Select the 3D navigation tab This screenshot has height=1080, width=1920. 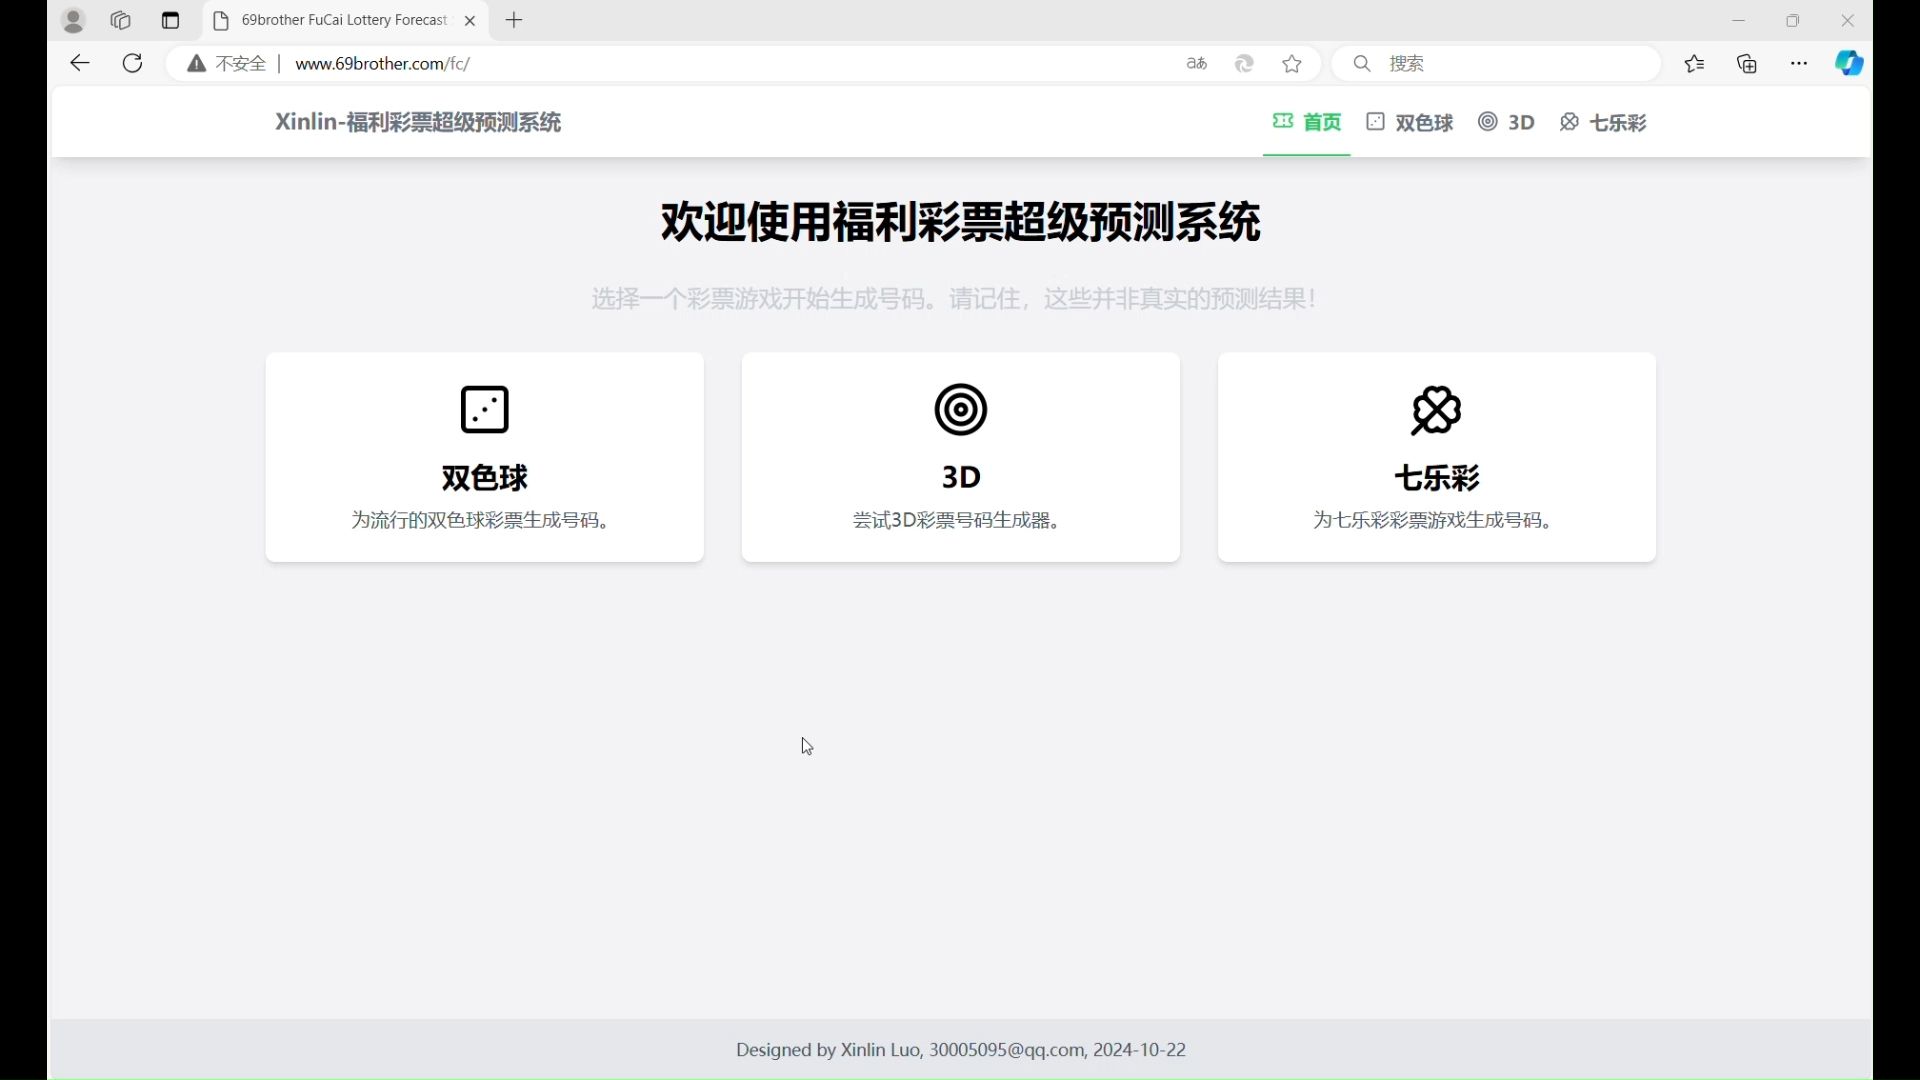pos(1506,122)
